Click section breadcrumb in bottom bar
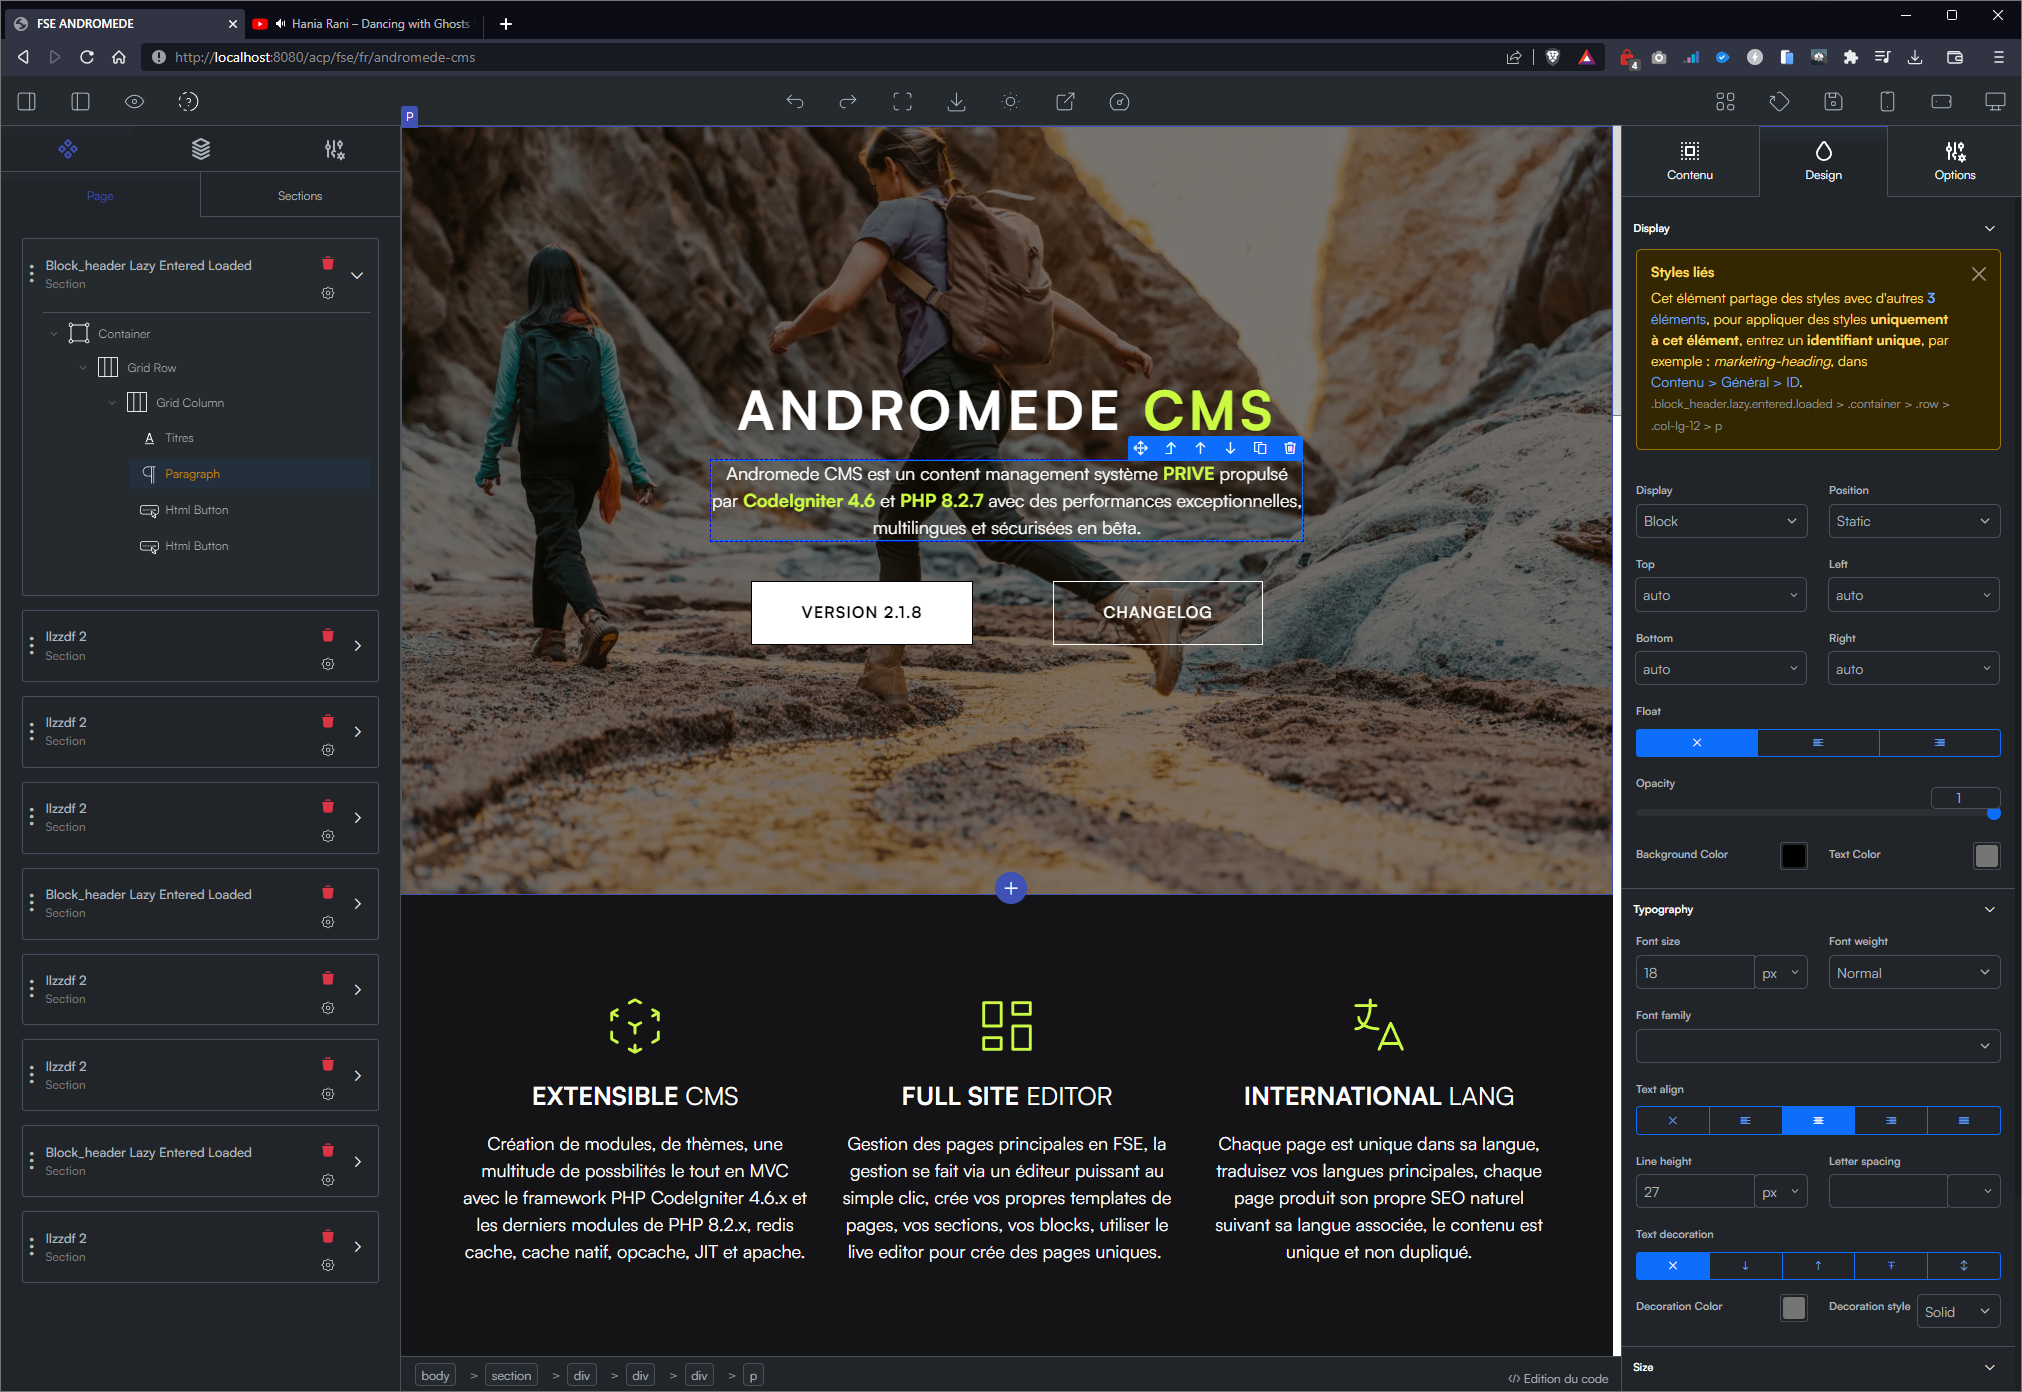The image size is (2022, 1392). pos(511,1376)
